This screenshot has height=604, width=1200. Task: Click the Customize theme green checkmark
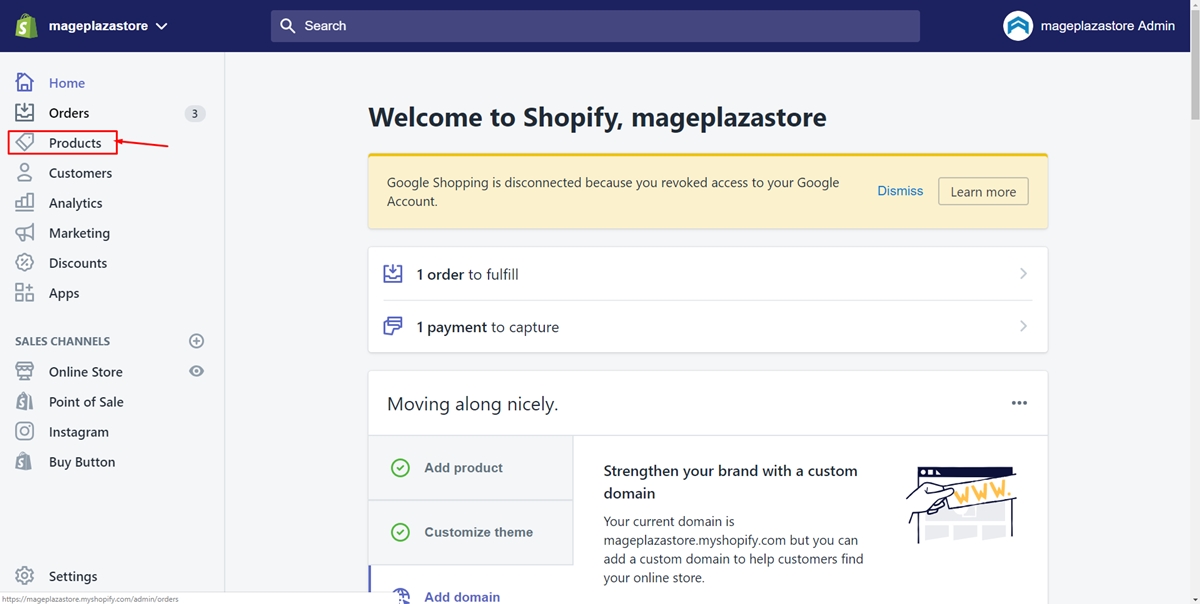(400, 532)
